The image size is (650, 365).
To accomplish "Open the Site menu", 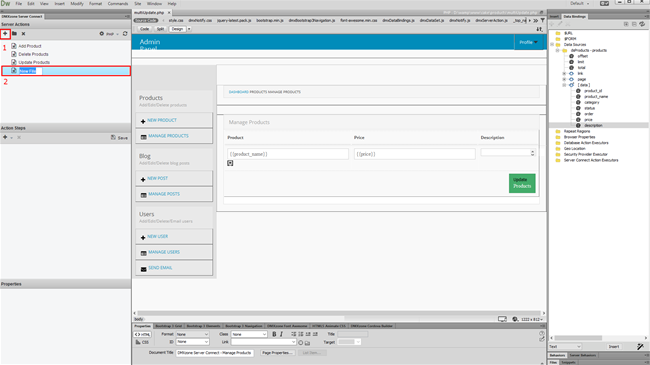I will coord(138,3).
